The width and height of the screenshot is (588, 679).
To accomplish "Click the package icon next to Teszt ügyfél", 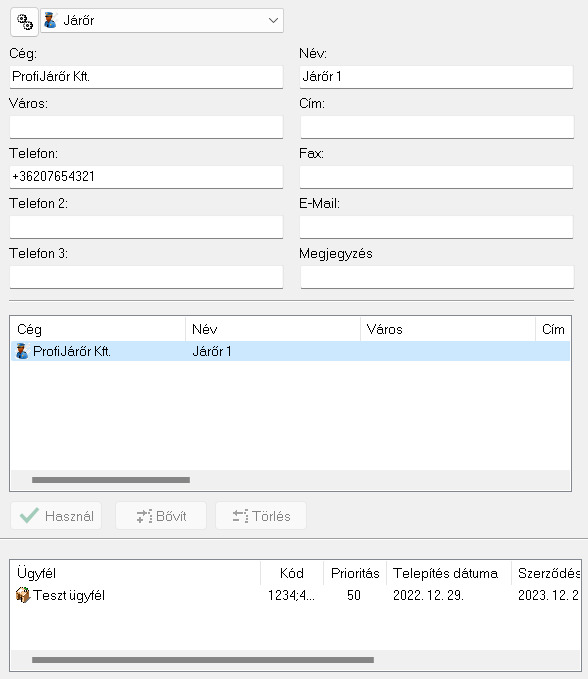I will (23, 595).
